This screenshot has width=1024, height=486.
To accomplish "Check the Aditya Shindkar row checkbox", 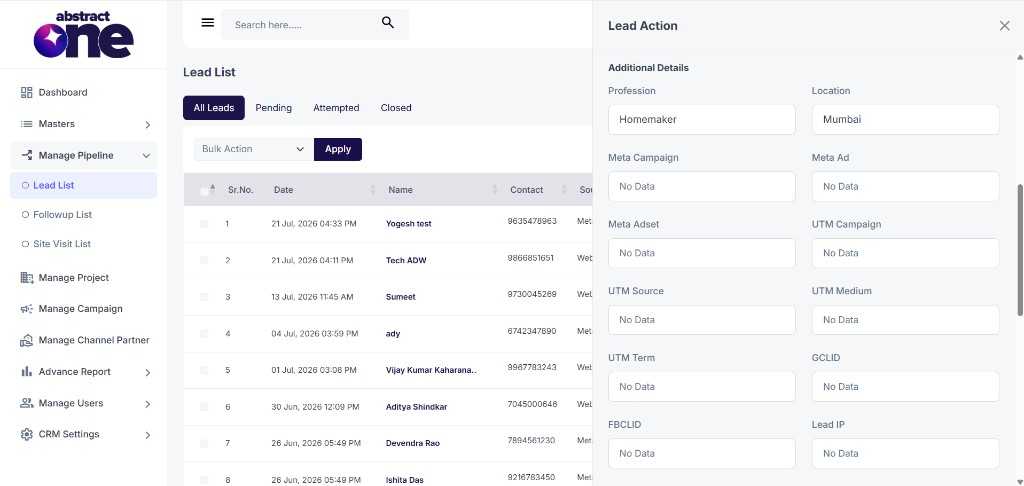I will (204, 406).
